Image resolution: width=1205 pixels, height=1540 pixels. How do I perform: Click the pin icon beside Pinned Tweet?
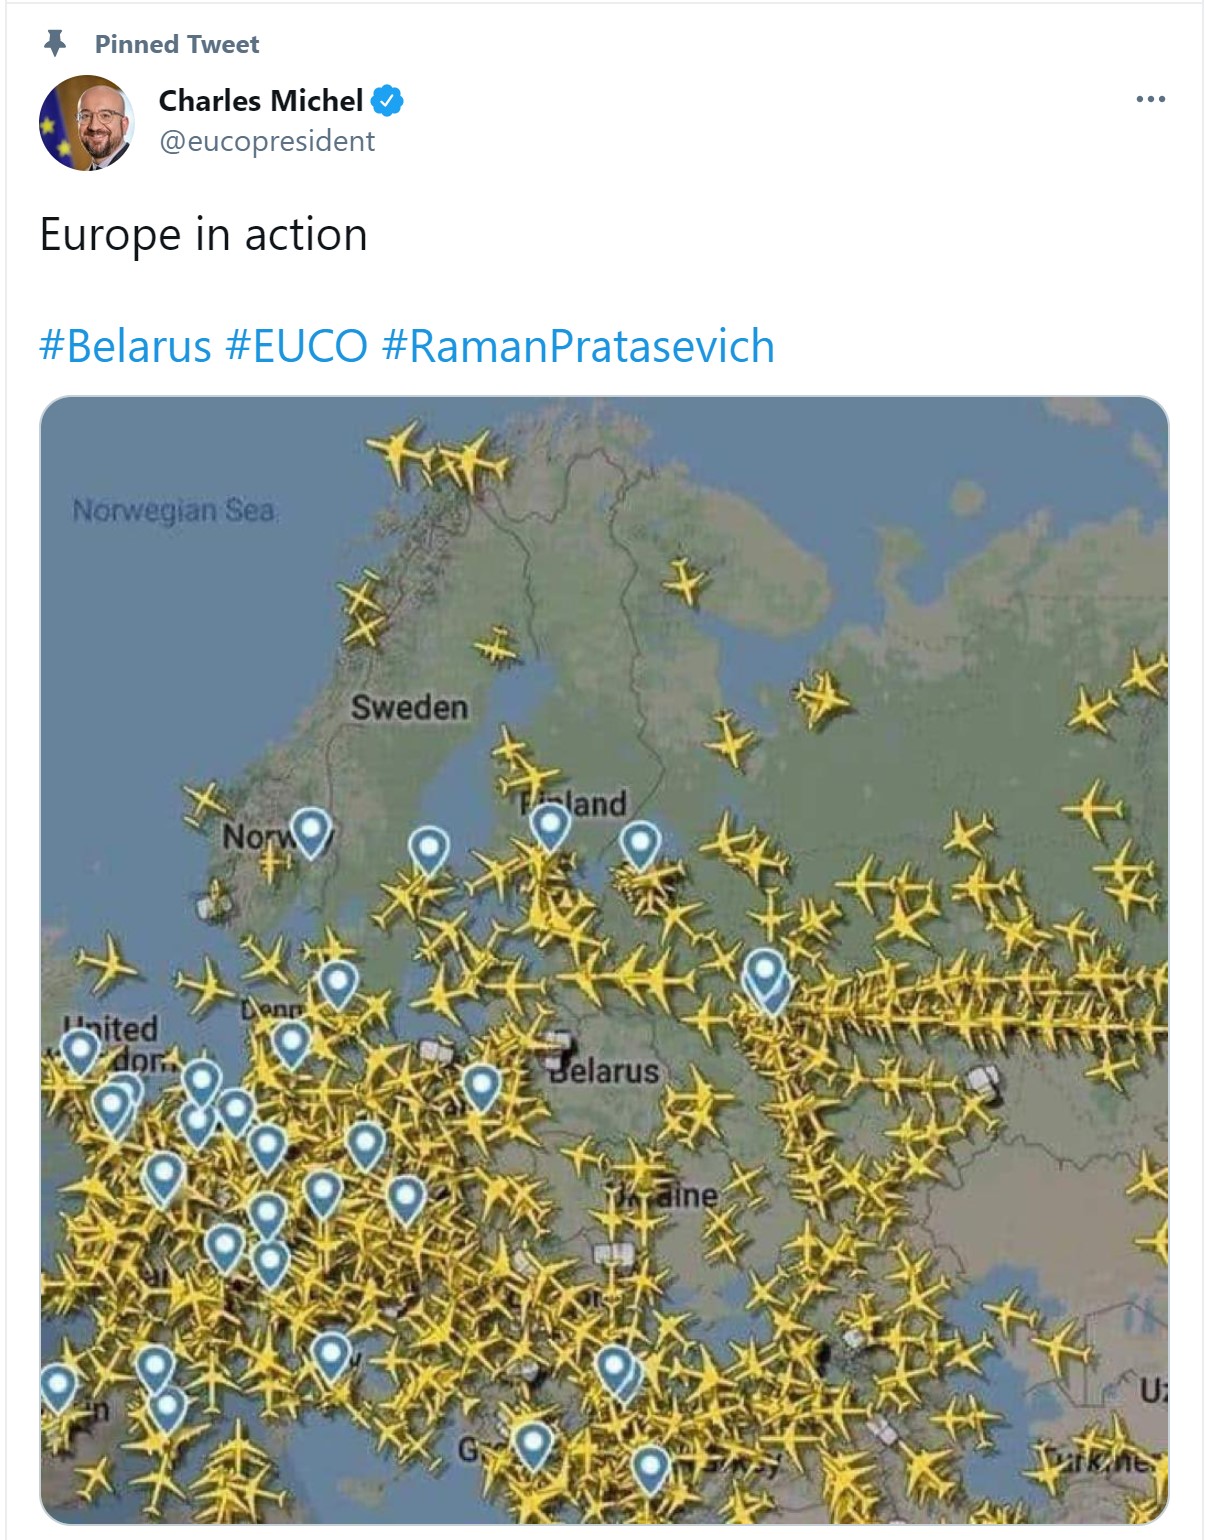tap(55, 43)
